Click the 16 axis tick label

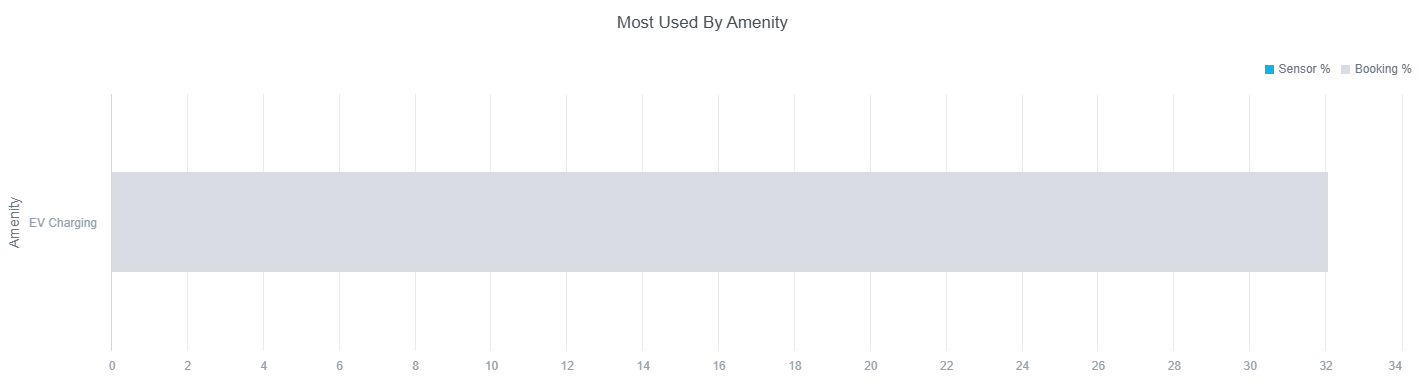click(x=719, y=366)
